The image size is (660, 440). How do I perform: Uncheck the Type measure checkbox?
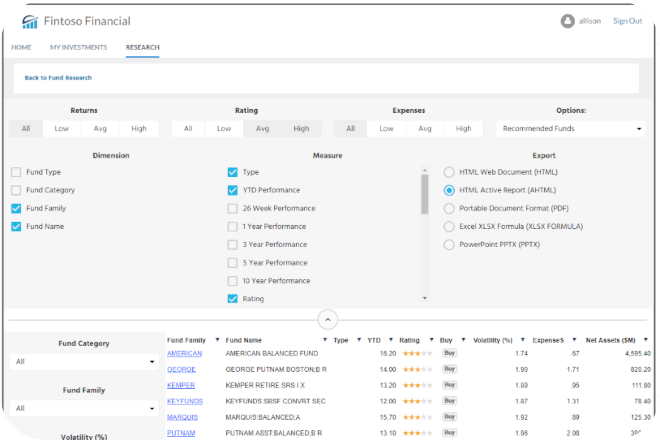coord(232,172)
